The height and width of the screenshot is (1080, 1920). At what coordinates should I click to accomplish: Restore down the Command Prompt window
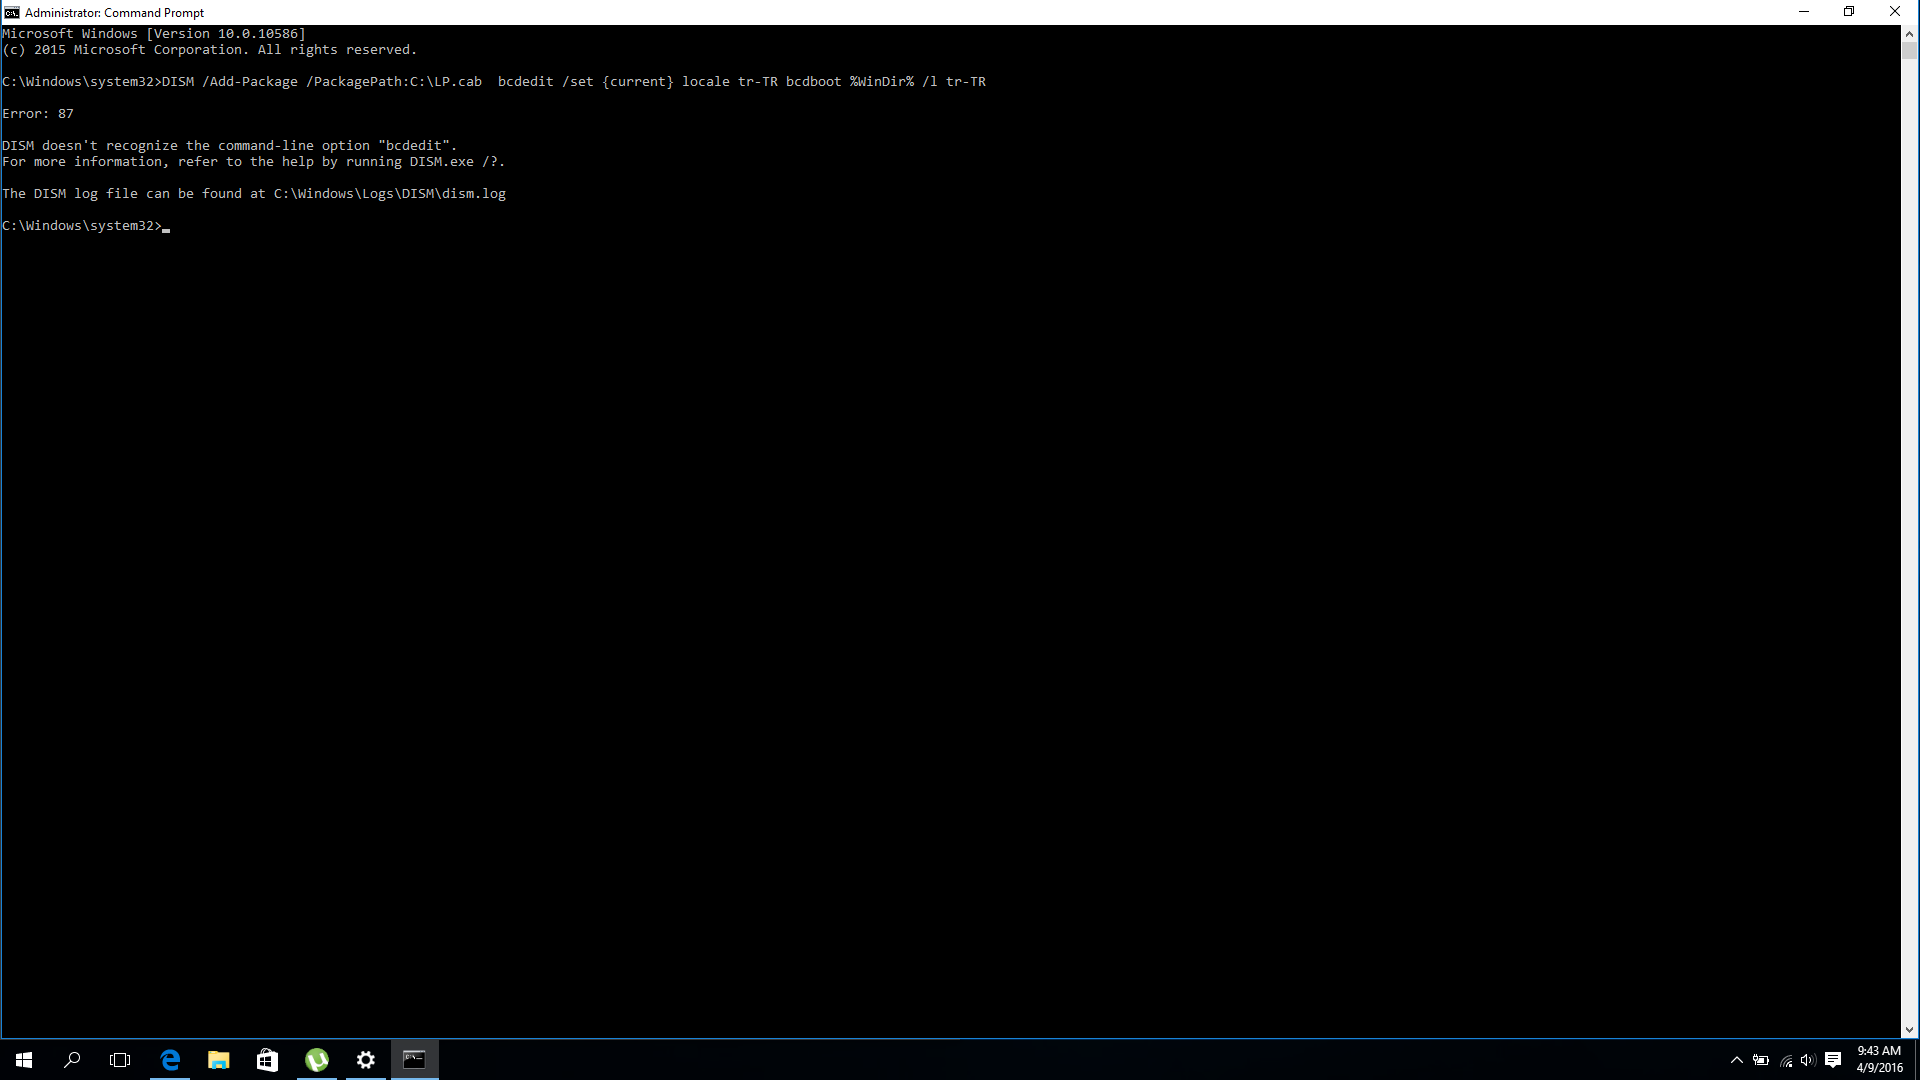pyautogui.click(x=1849, y=12)
